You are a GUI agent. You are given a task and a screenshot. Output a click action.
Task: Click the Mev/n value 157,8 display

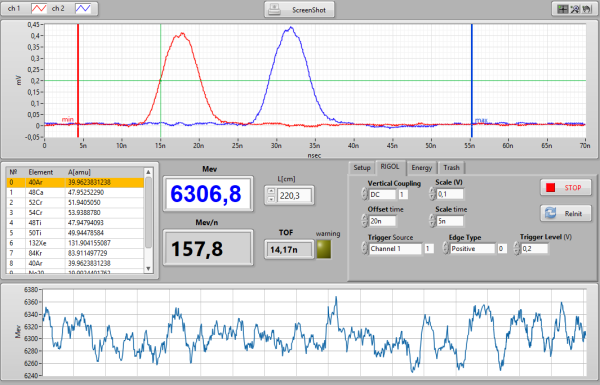pyautogui.click(x=208, y=248)
